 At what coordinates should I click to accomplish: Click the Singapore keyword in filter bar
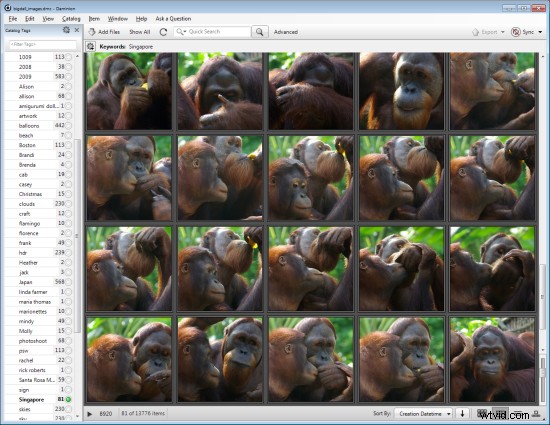click(141, 47)
